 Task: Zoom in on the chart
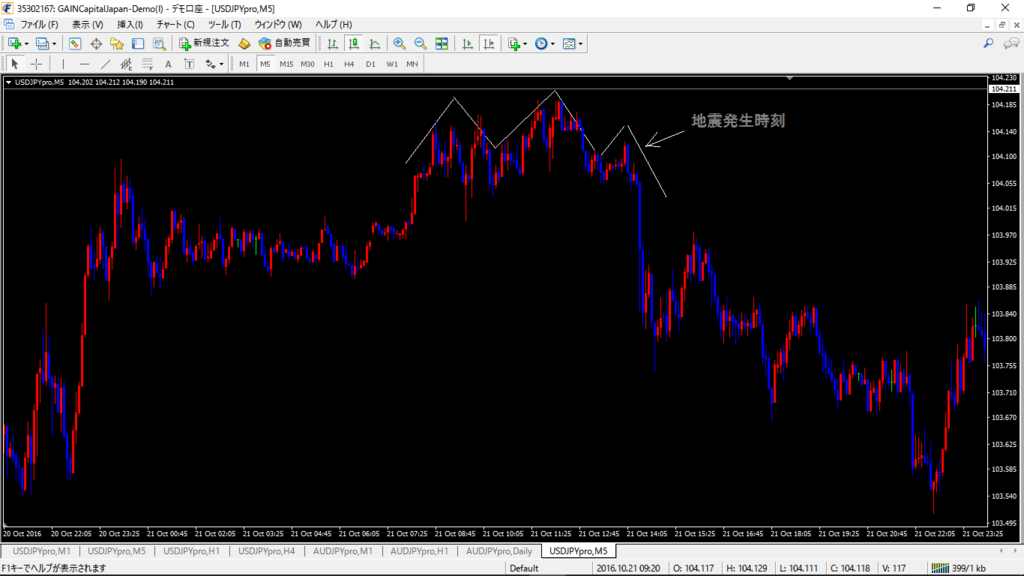coord(399,44)
